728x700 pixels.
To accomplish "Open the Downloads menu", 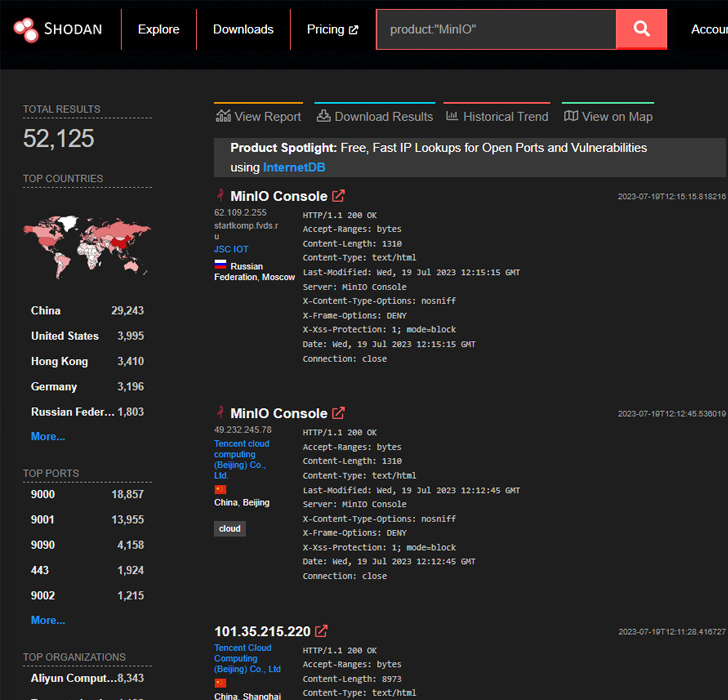I will coord(243,29).
